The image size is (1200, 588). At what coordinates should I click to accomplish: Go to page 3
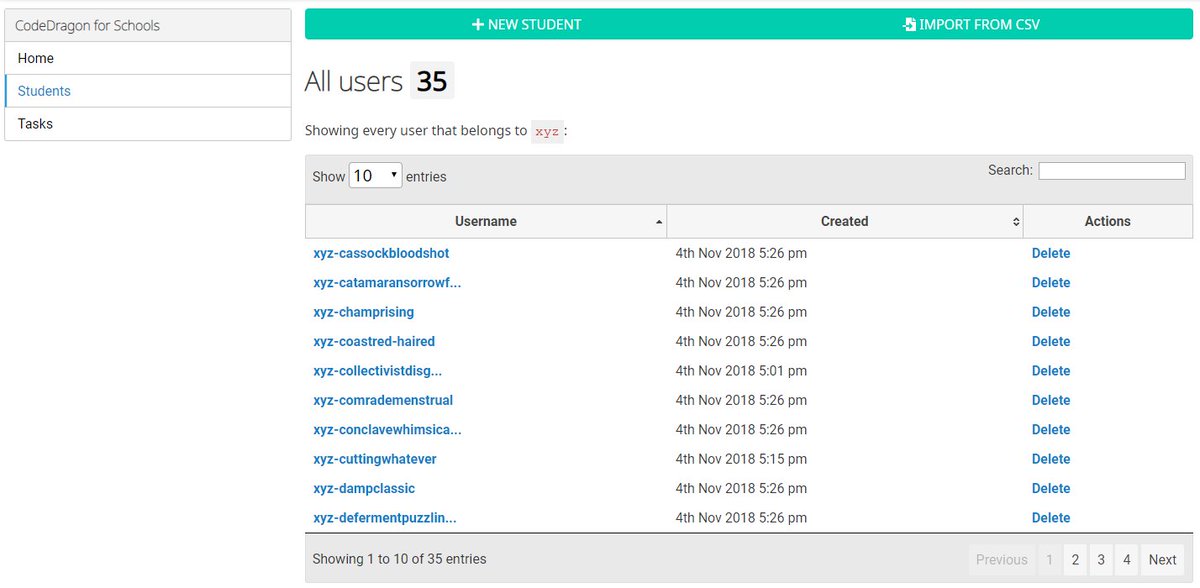pos(1101,560)
